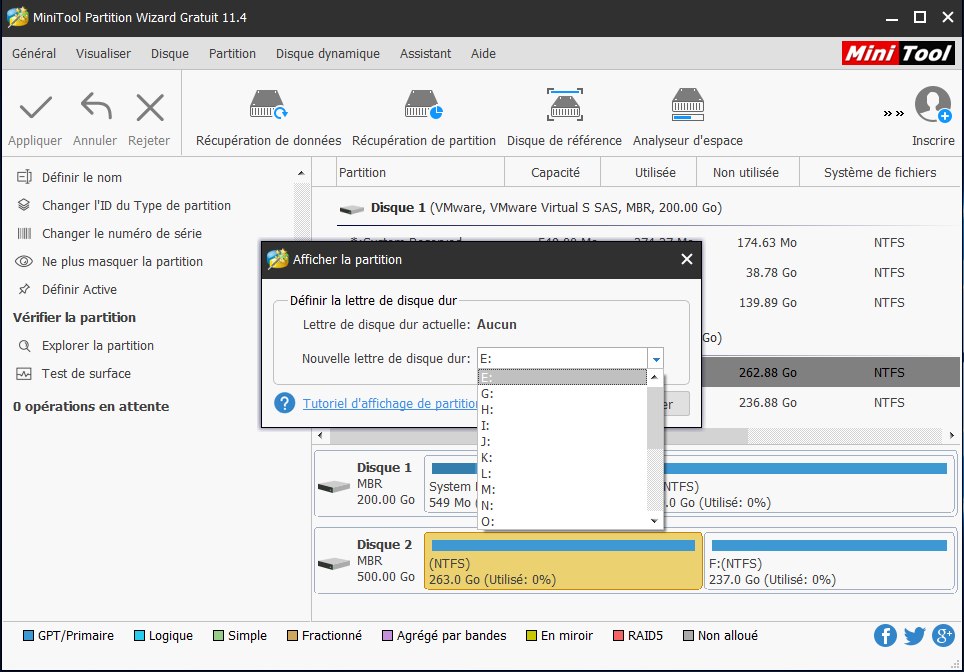Open the Assistant menu
Image resolution: width=964 pixels, height=672 pixels.
click(425, 53)
